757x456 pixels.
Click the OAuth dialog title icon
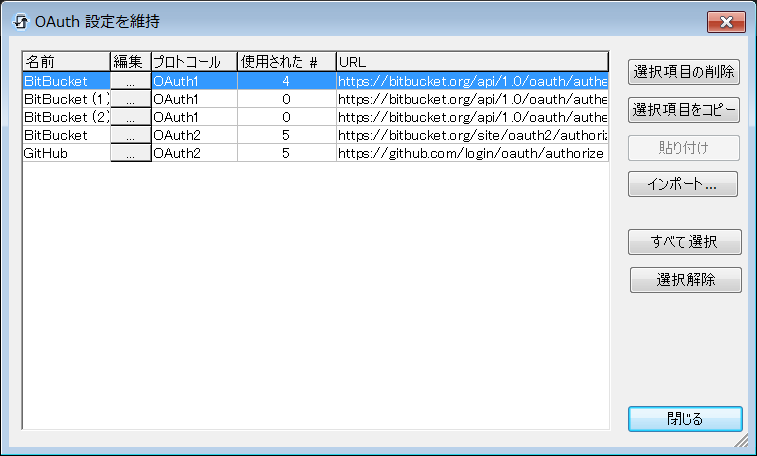[x=20, y=22]
